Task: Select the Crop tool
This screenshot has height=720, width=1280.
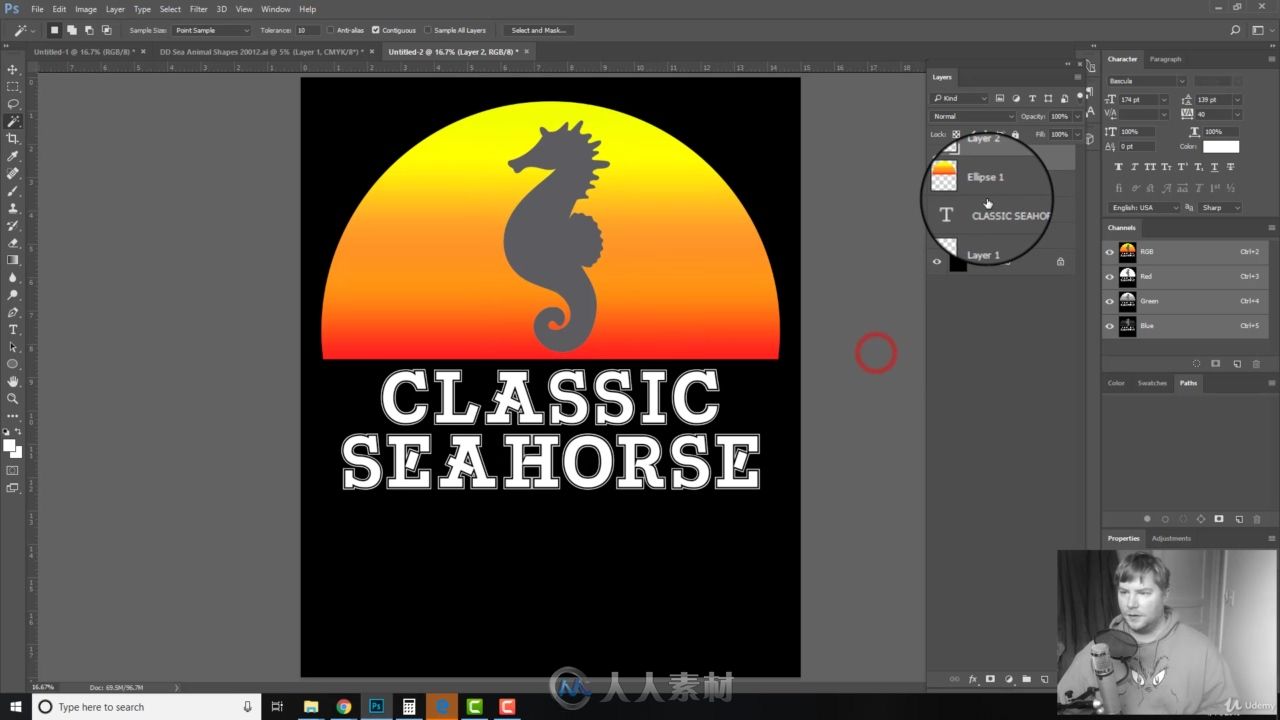Action: click(13, 139)
